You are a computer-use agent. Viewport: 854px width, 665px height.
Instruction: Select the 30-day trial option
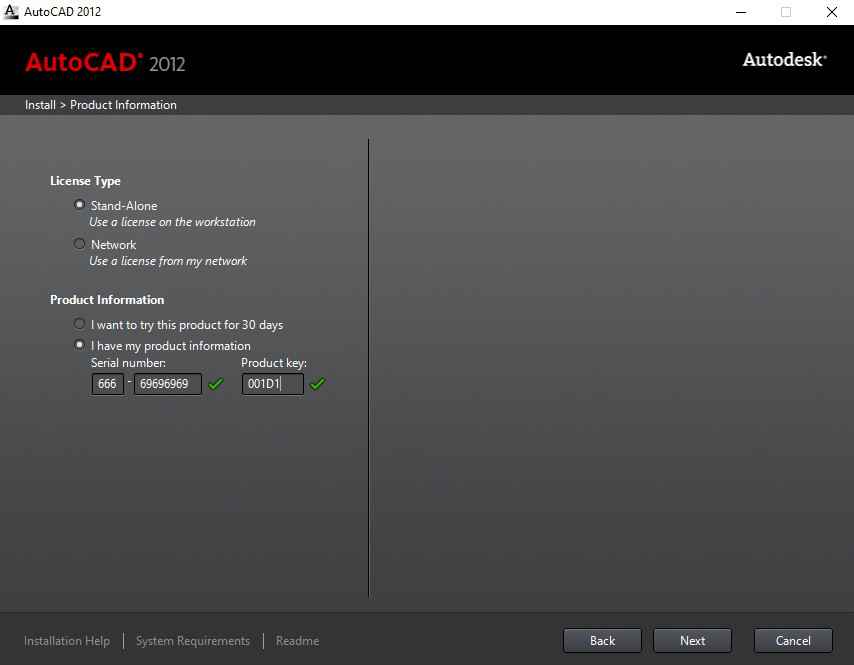click(80, 325)
